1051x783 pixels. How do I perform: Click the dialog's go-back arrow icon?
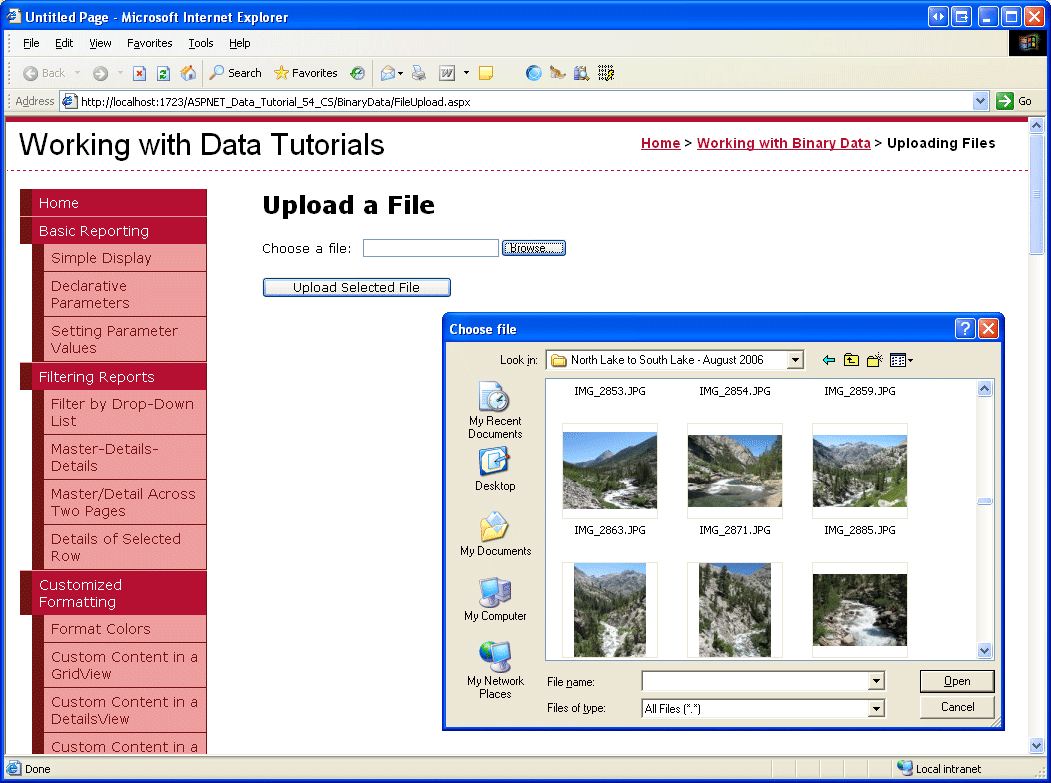(x=828, y=360)
